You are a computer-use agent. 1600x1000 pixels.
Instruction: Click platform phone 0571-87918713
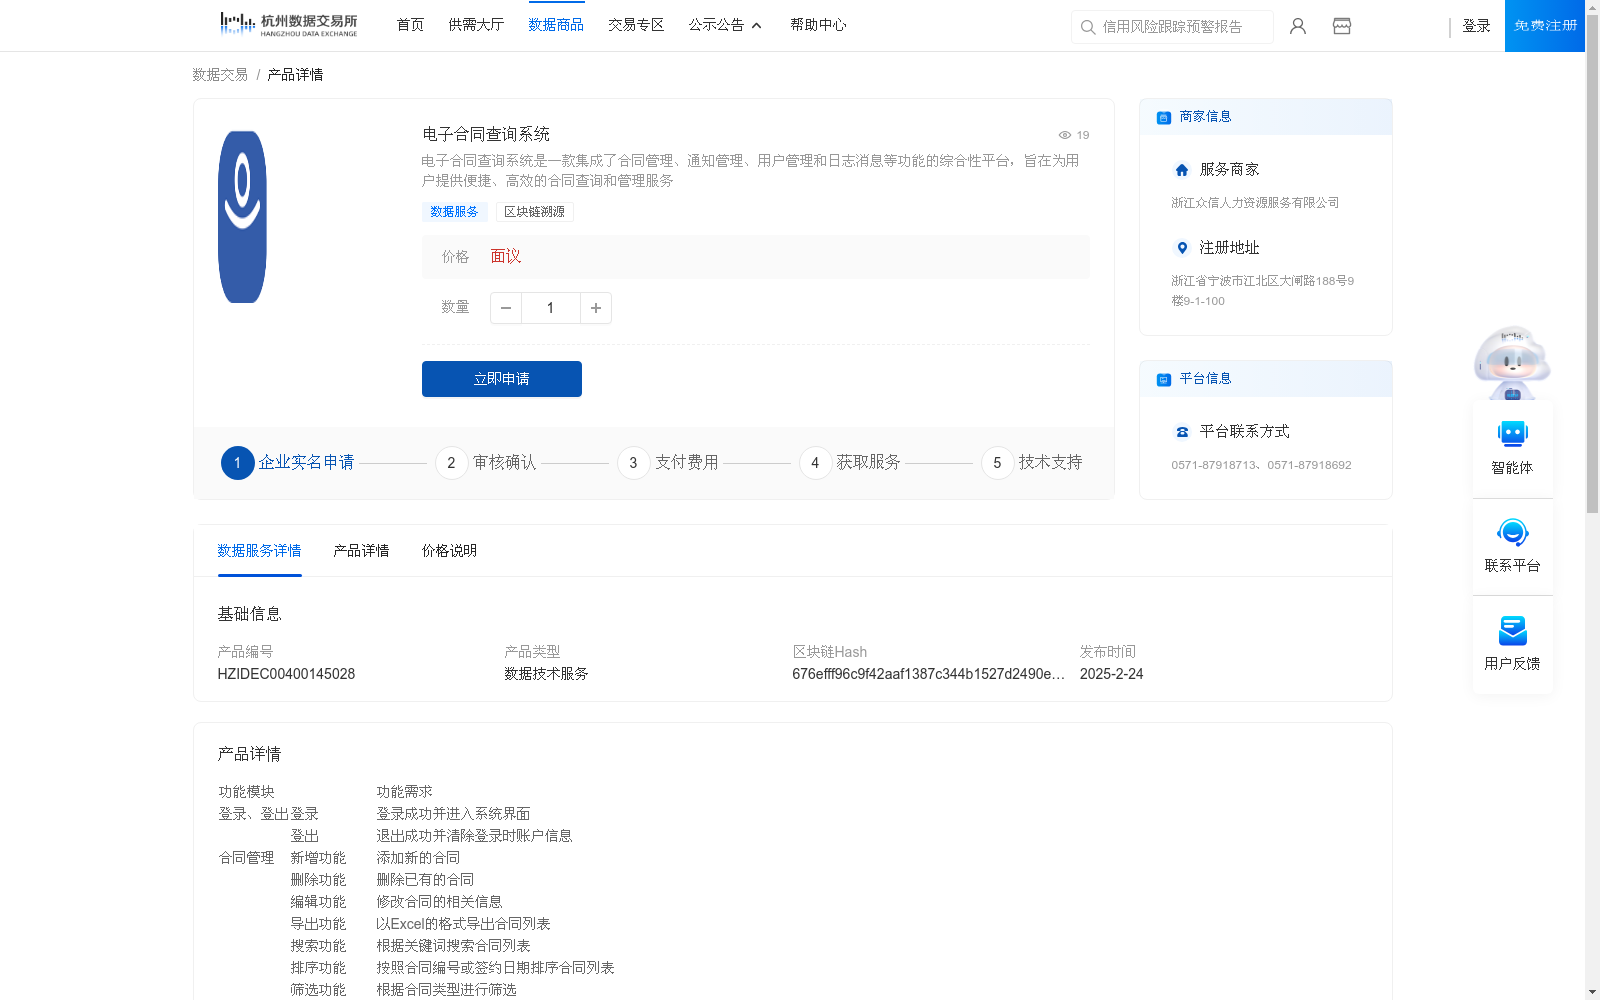[1213, 465]
